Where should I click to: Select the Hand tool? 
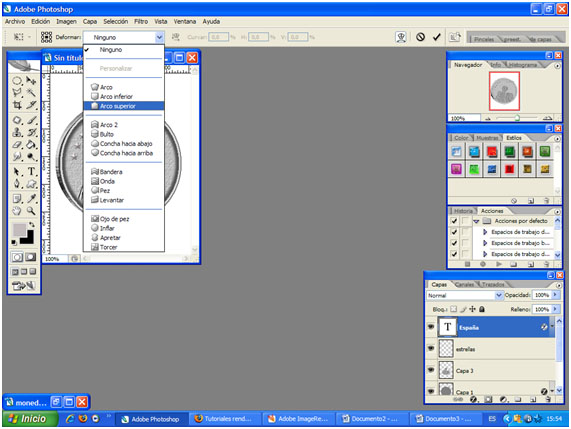point(17,211)
